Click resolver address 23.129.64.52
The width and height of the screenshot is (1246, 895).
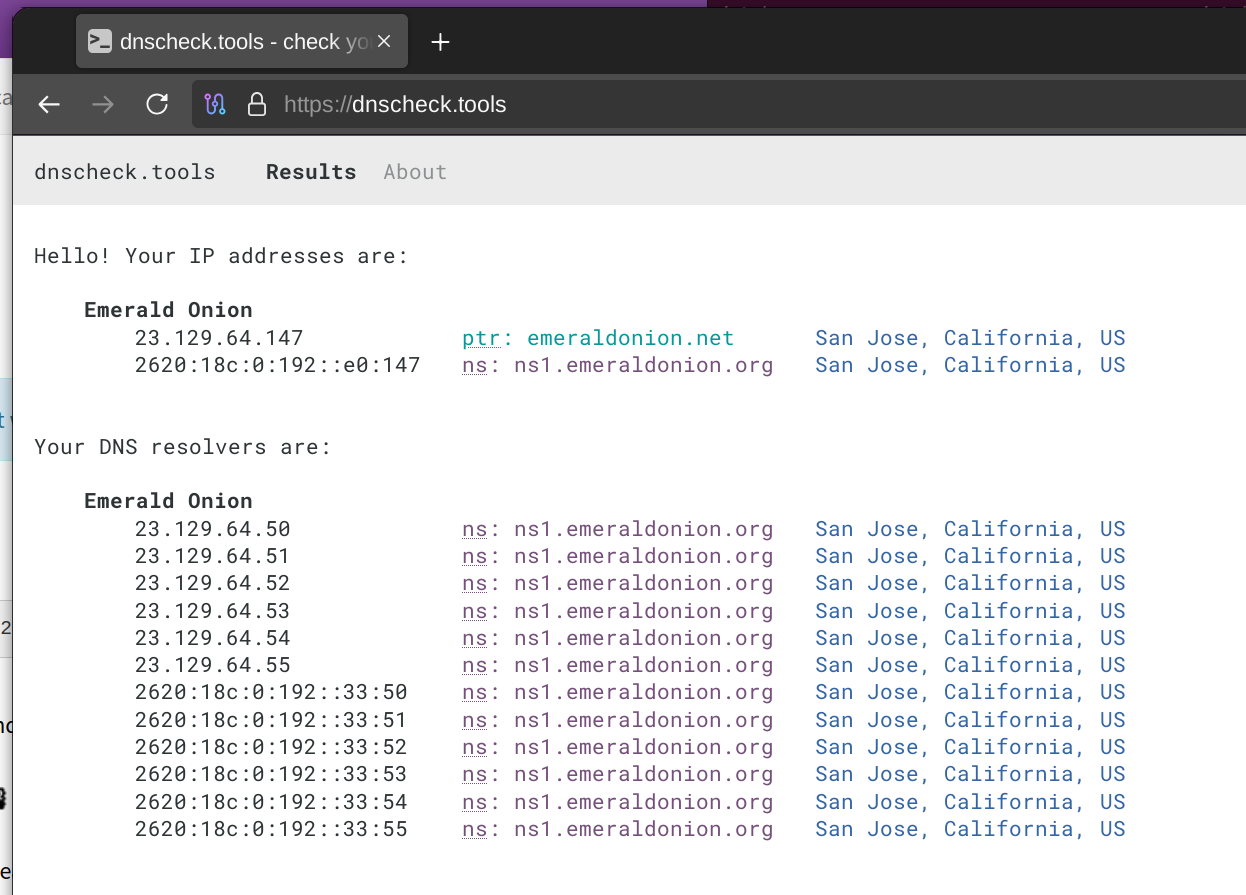[213, 583]
